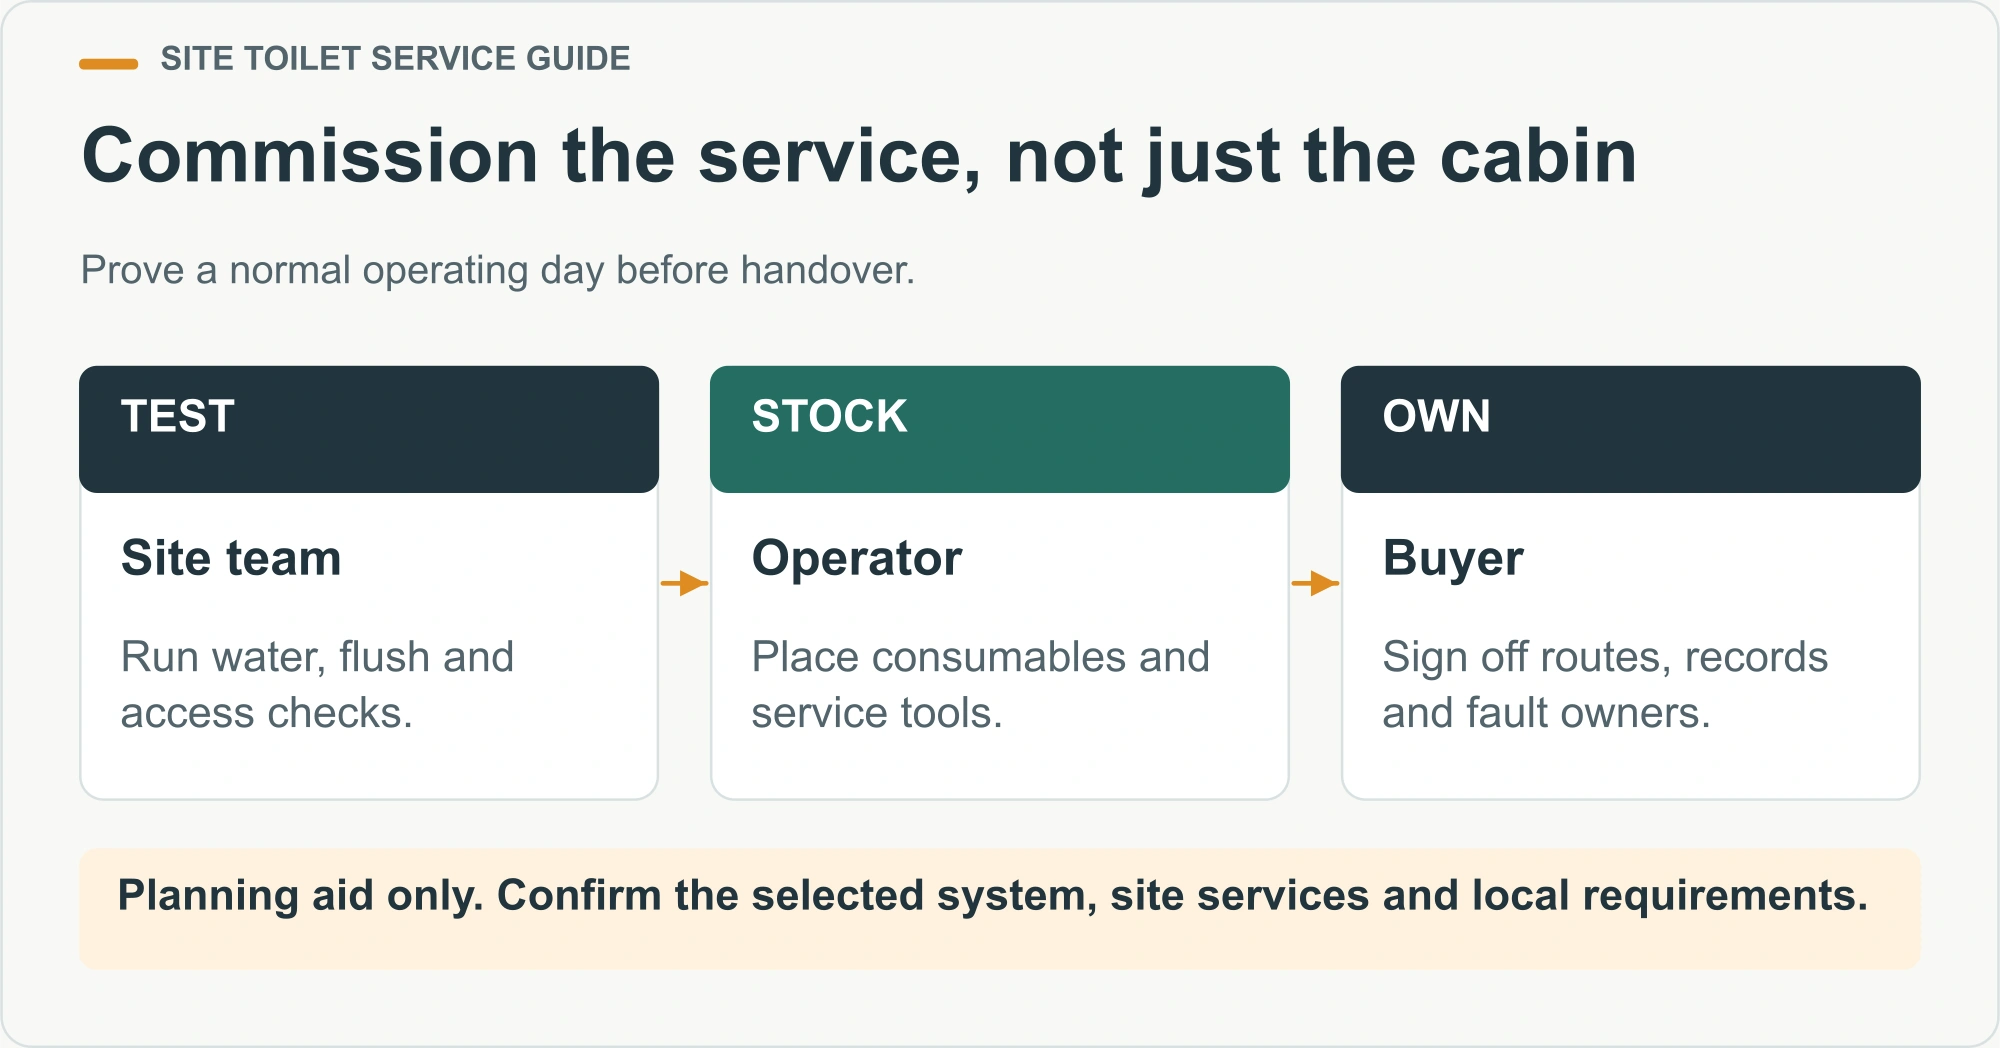Click 'Sign off routes, records and fault owners.' text
Image resolution: width=2000 pixels, height=1048 pixels.
tap(1605, 685)
